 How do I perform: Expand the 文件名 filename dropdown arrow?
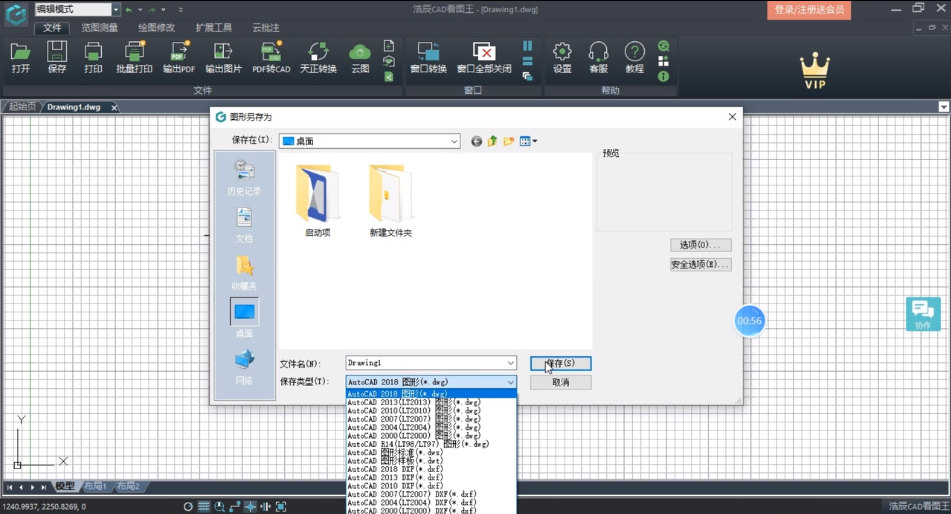[x=511, y=363]
